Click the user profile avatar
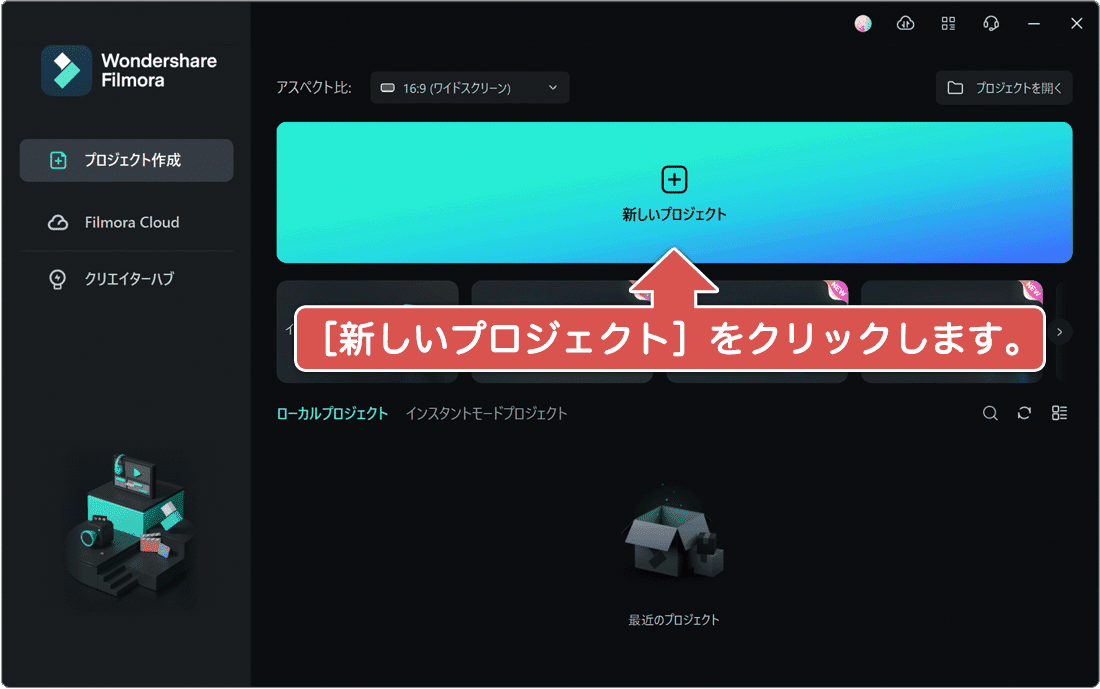The image size is (1100, 689). click(x=862, y=23)
